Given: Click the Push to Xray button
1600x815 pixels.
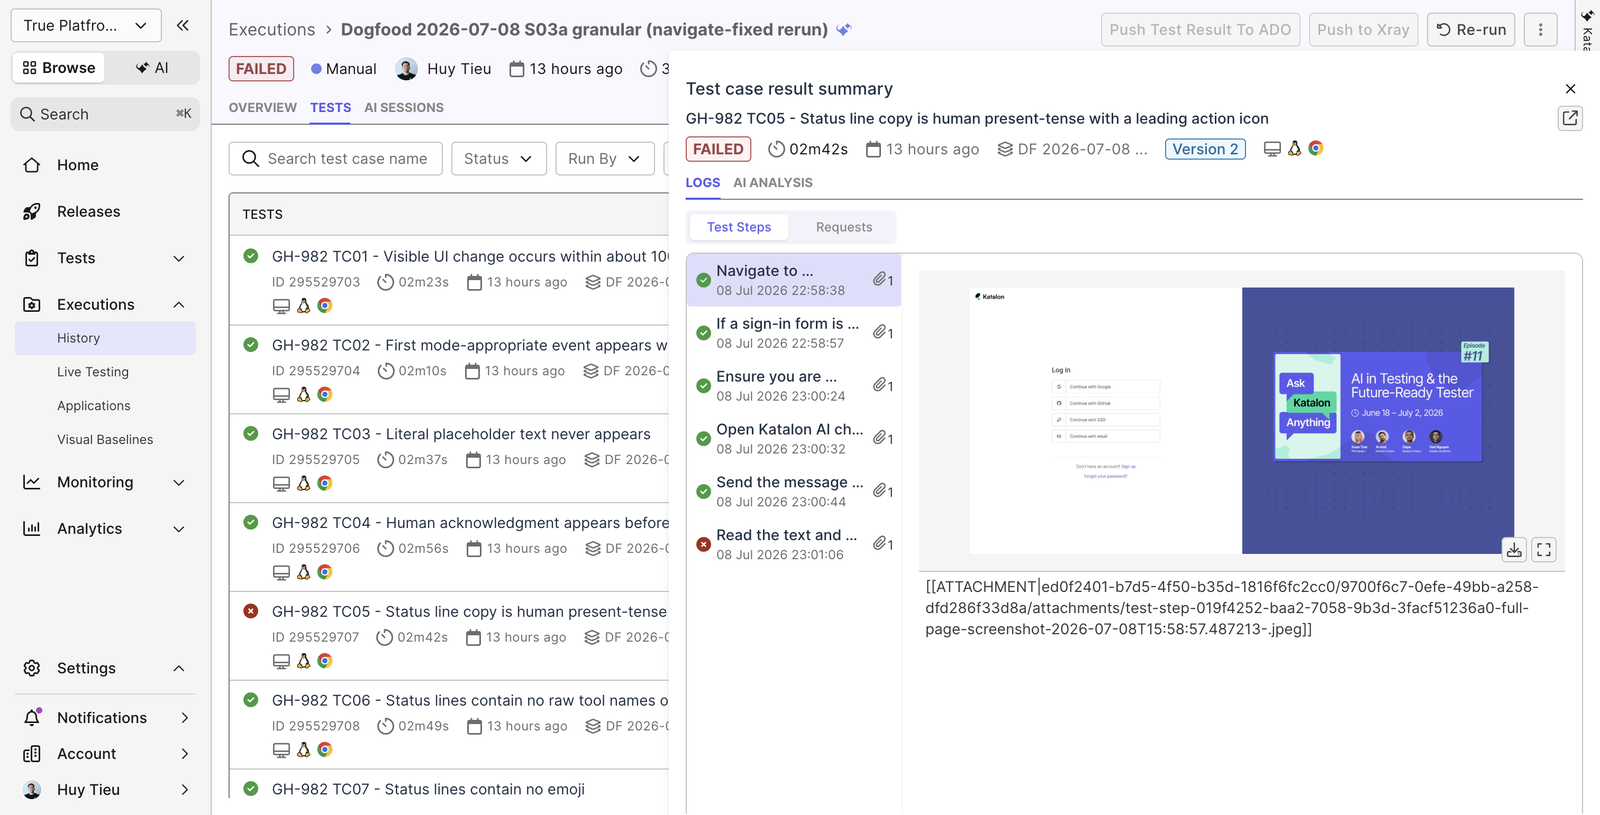Looking at the screenshot, I should click(x=1363, y=30).
